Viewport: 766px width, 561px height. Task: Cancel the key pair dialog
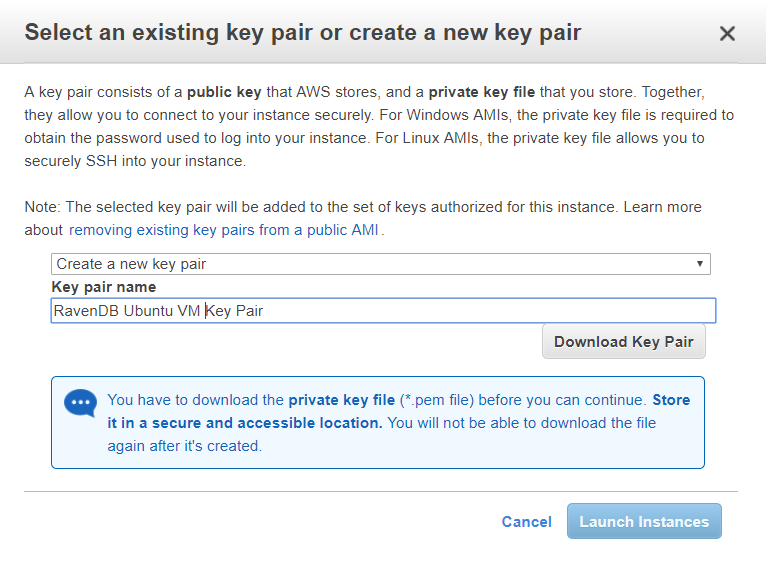[527, 521]
